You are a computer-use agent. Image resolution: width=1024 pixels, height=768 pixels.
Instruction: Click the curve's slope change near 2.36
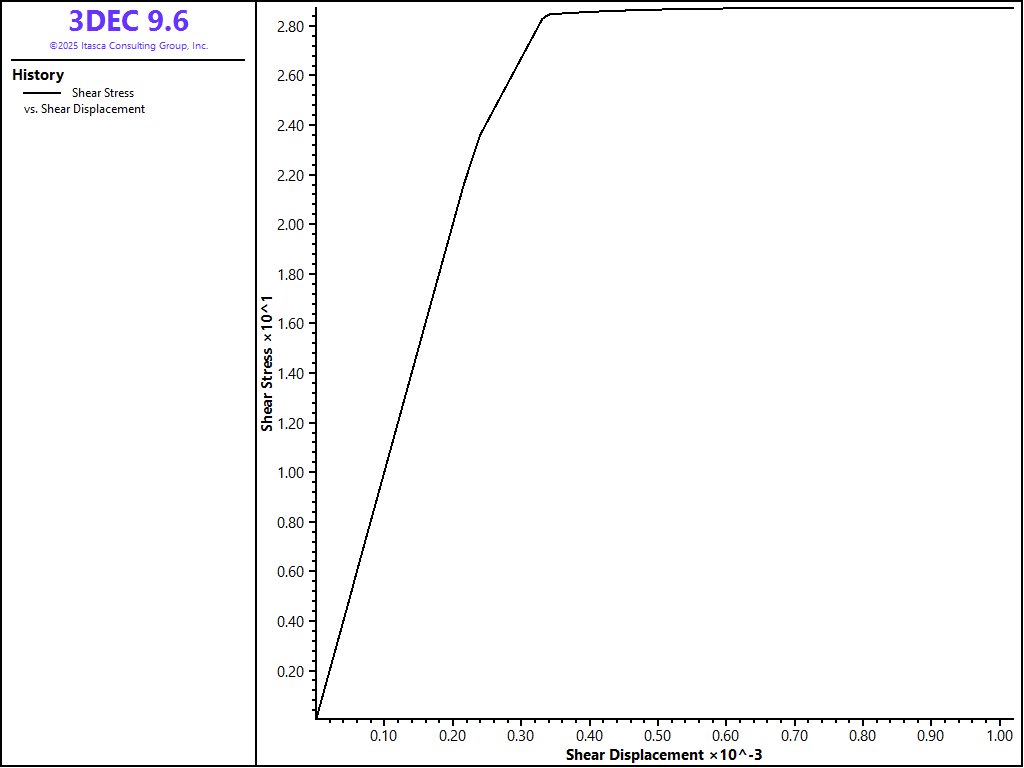click(x=480, y=134)
